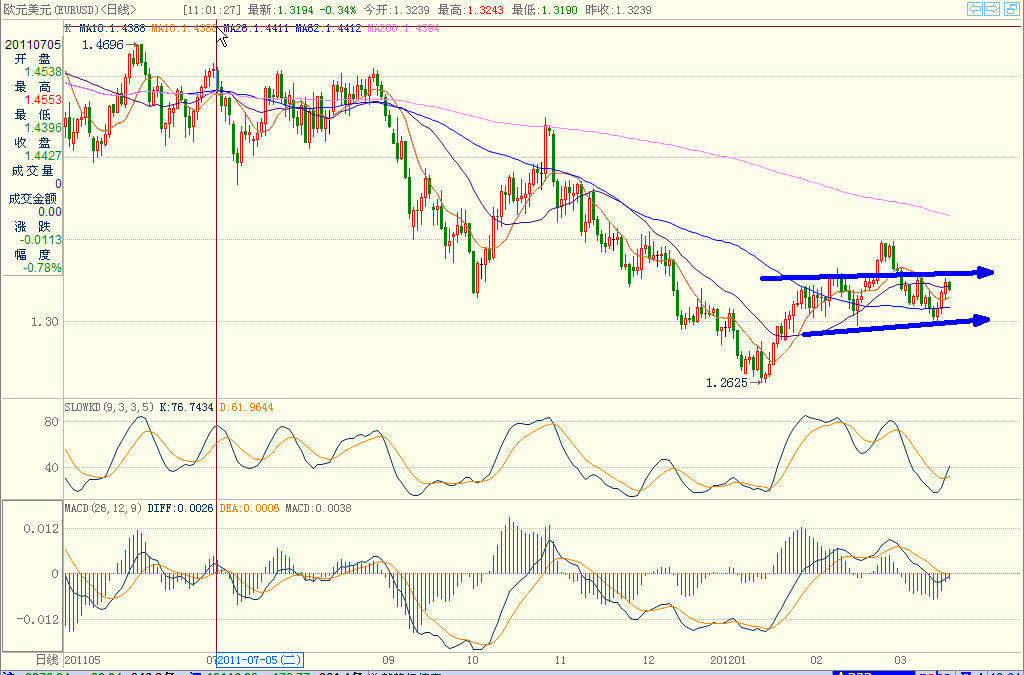Image resolution: width=1024 pixels, height=675 pixels.
Task: Click the 09 month label on time axis
Action: 389,660
